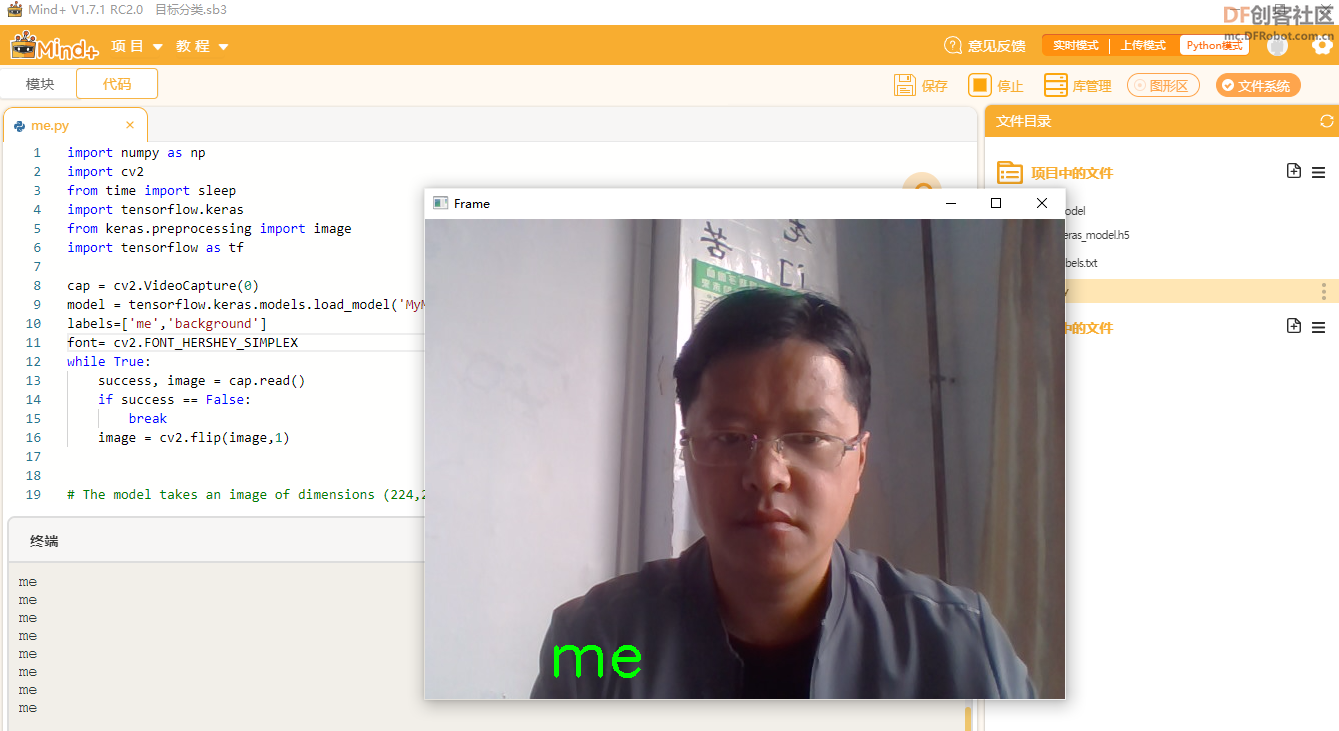Click 'cap = cv2.VideoCapture(0)' line
This screenshot has width=1339, height=731.
click(163, 285)
